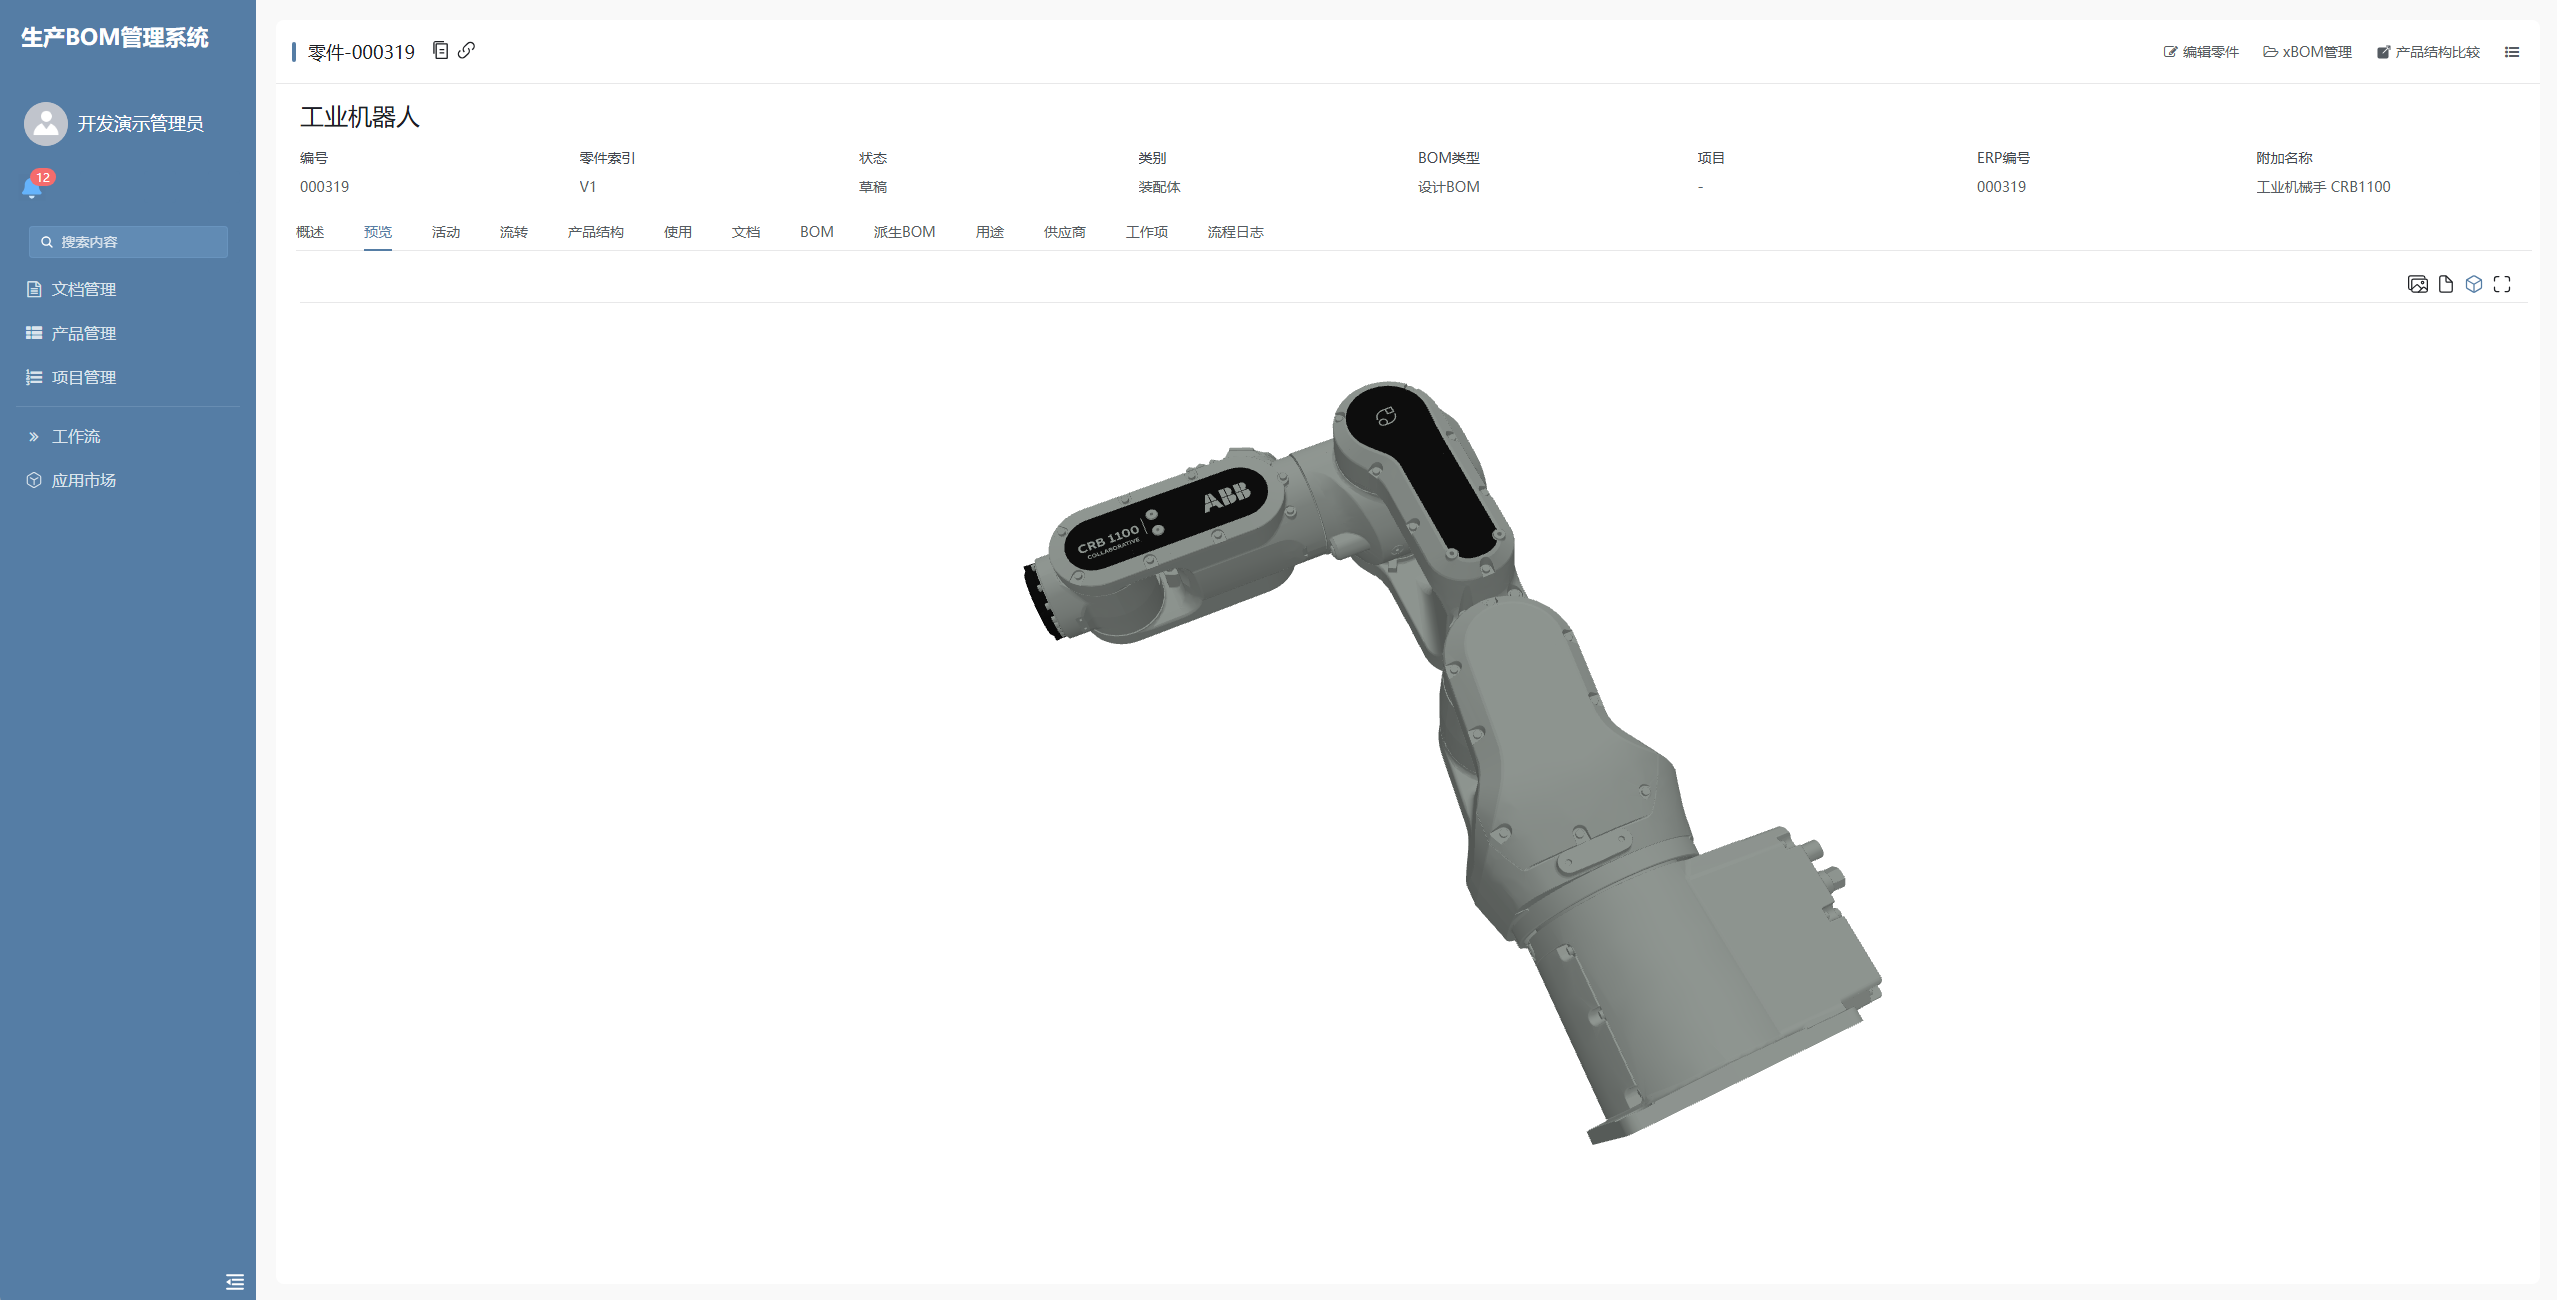Collapse sidebar using bottom toggle icon

tap(235, 1281)
